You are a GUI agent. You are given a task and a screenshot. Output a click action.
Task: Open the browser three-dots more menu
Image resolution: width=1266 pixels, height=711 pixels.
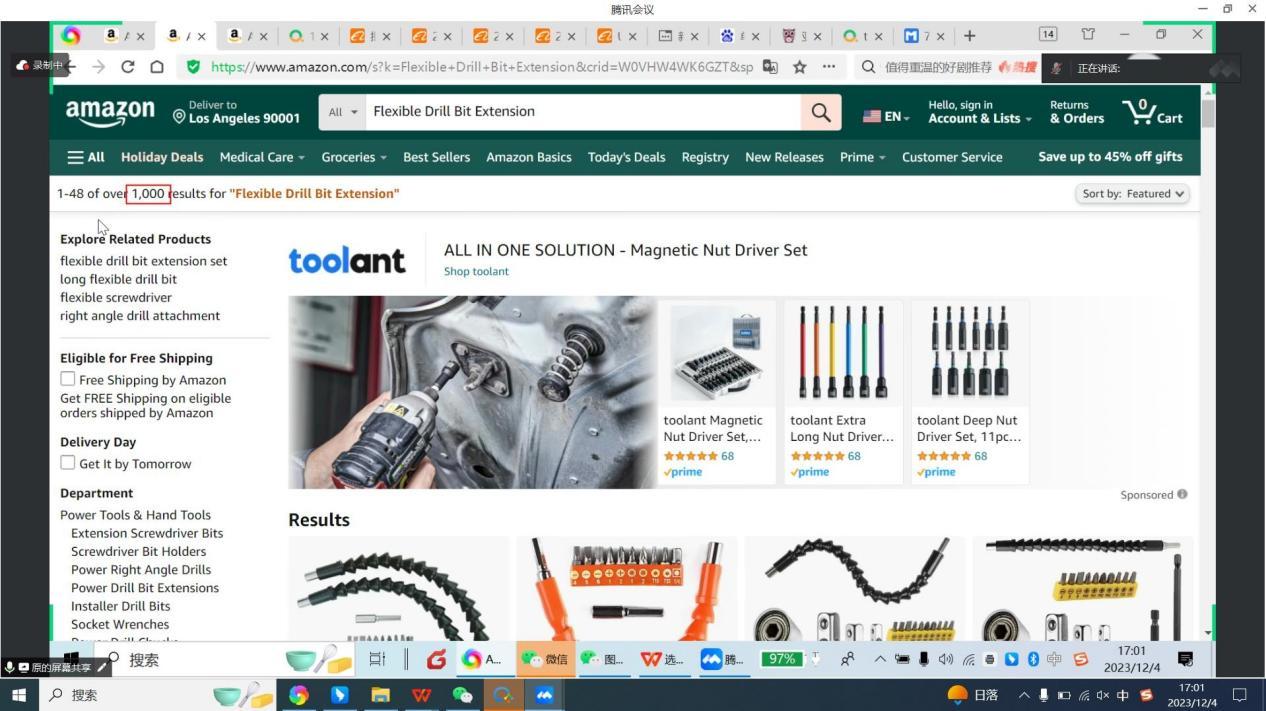[x=829, y=67]
